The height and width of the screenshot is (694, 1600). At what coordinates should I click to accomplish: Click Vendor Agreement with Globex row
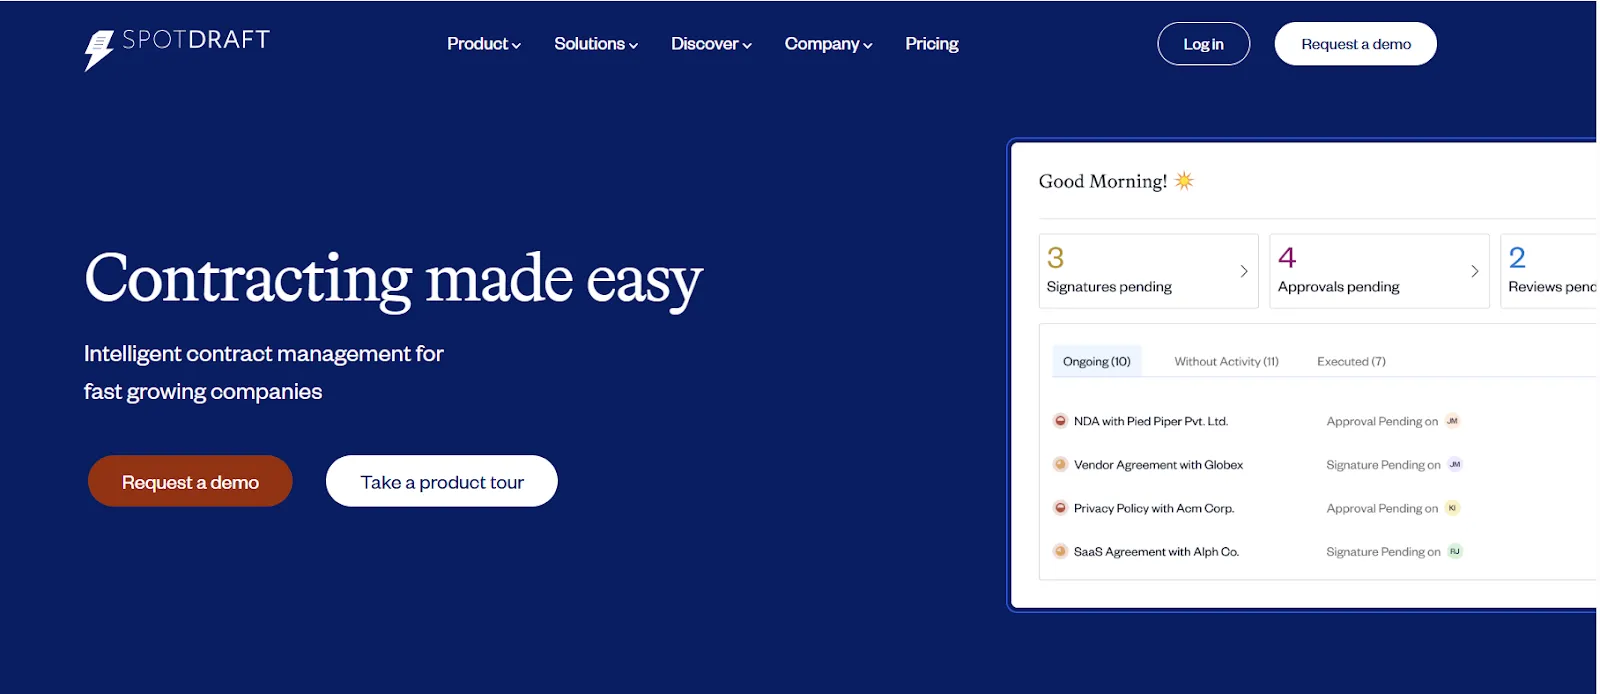1158,464
